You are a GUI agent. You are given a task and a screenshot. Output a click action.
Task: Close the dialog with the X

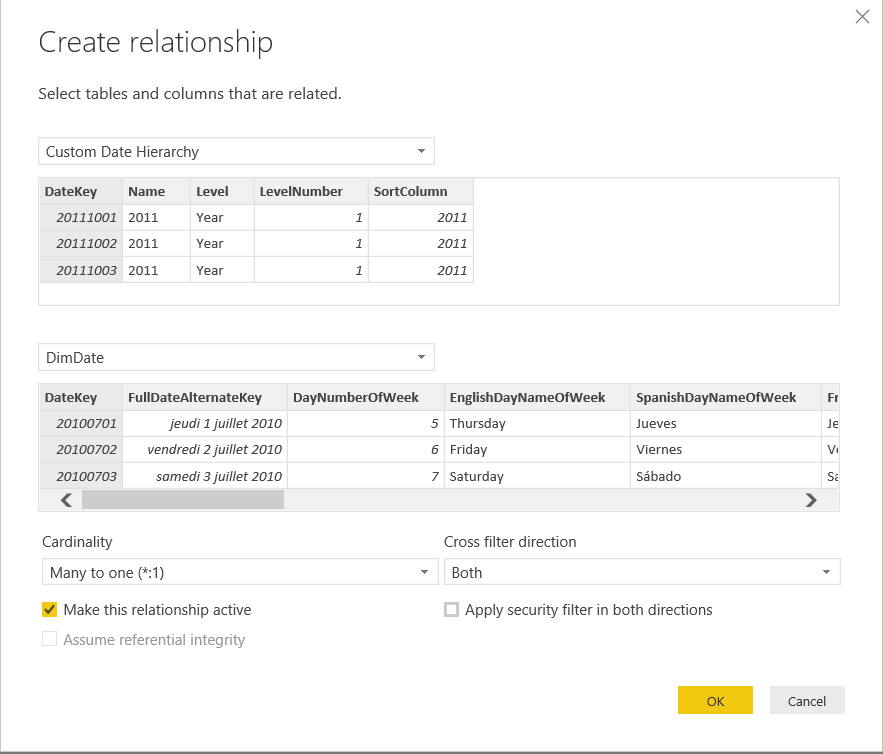[862, 17]
